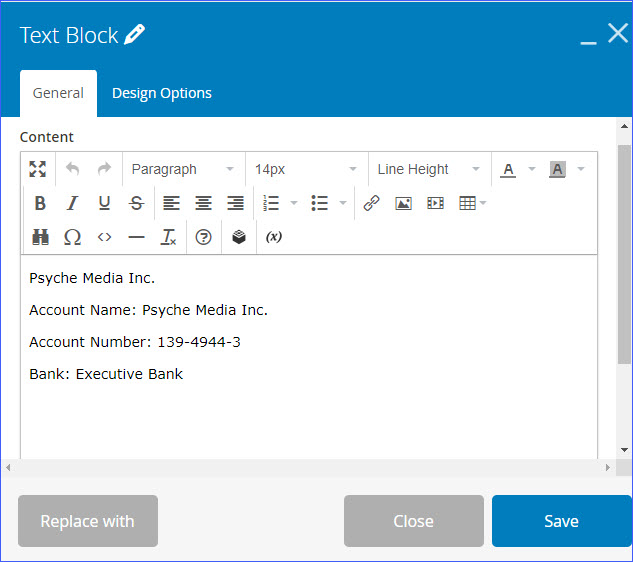
Task: Insert special character Omega icon
Action: [x=72, y=237]
